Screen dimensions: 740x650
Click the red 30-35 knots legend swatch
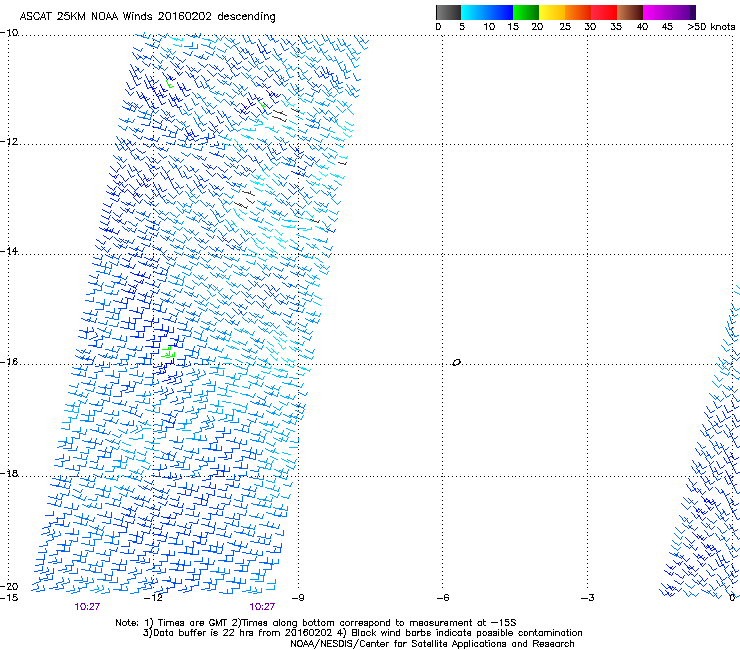pos(604,12)
